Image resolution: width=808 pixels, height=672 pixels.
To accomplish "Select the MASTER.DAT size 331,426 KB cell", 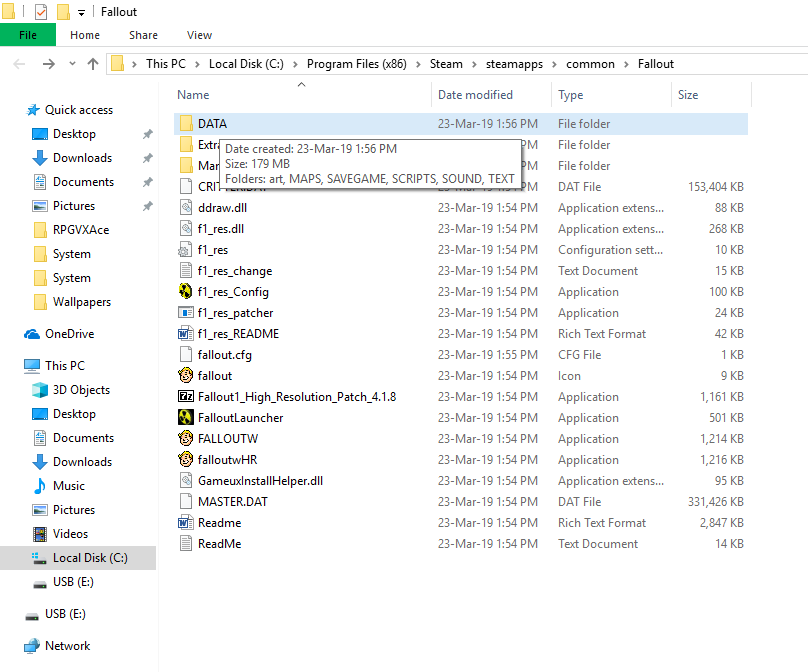I will 715,502.
